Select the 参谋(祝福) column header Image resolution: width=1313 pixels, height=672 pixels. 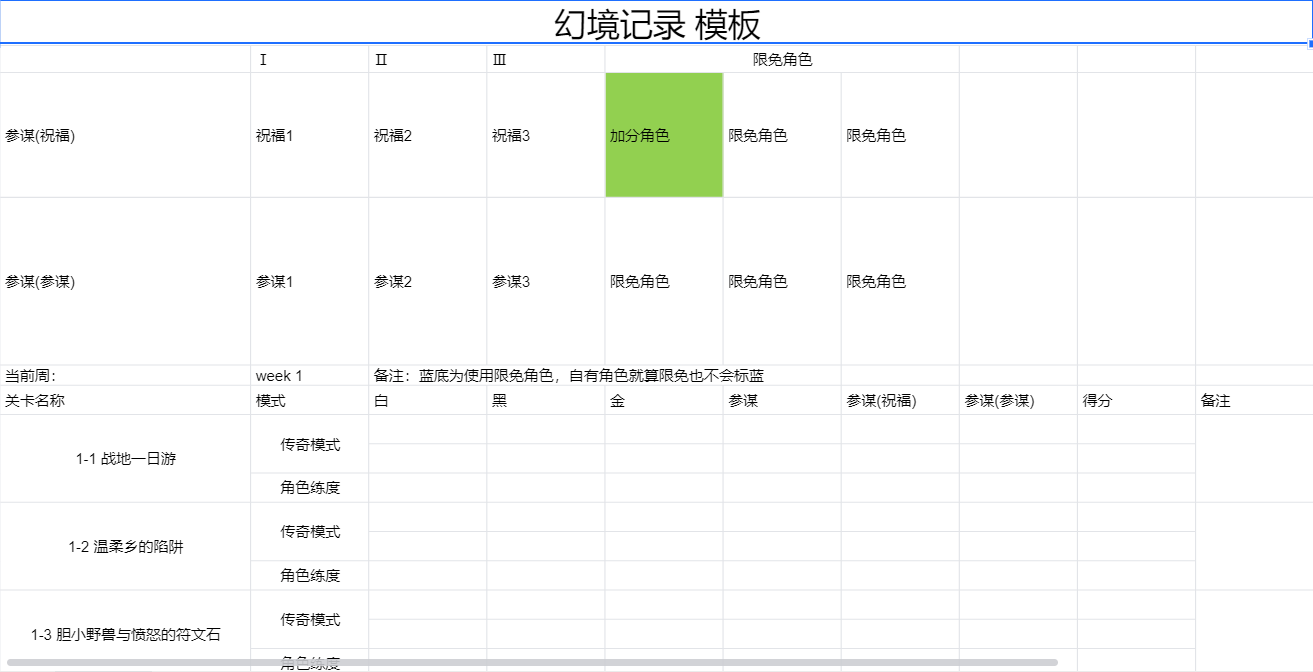click(x=900, y=400)
